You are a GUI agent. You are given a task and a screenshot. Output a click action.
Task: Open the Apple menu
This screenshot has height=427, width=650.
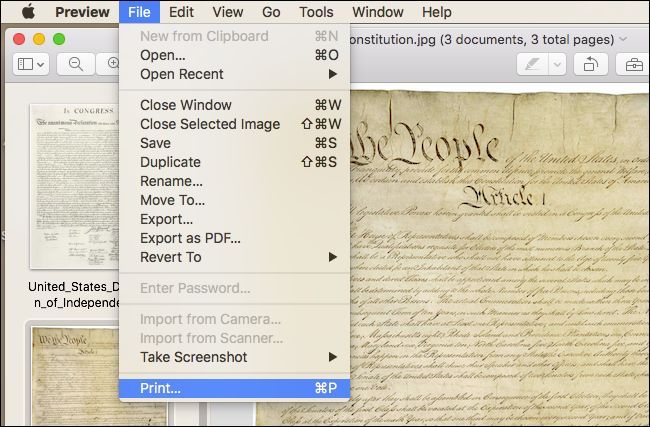pos(28,12)
